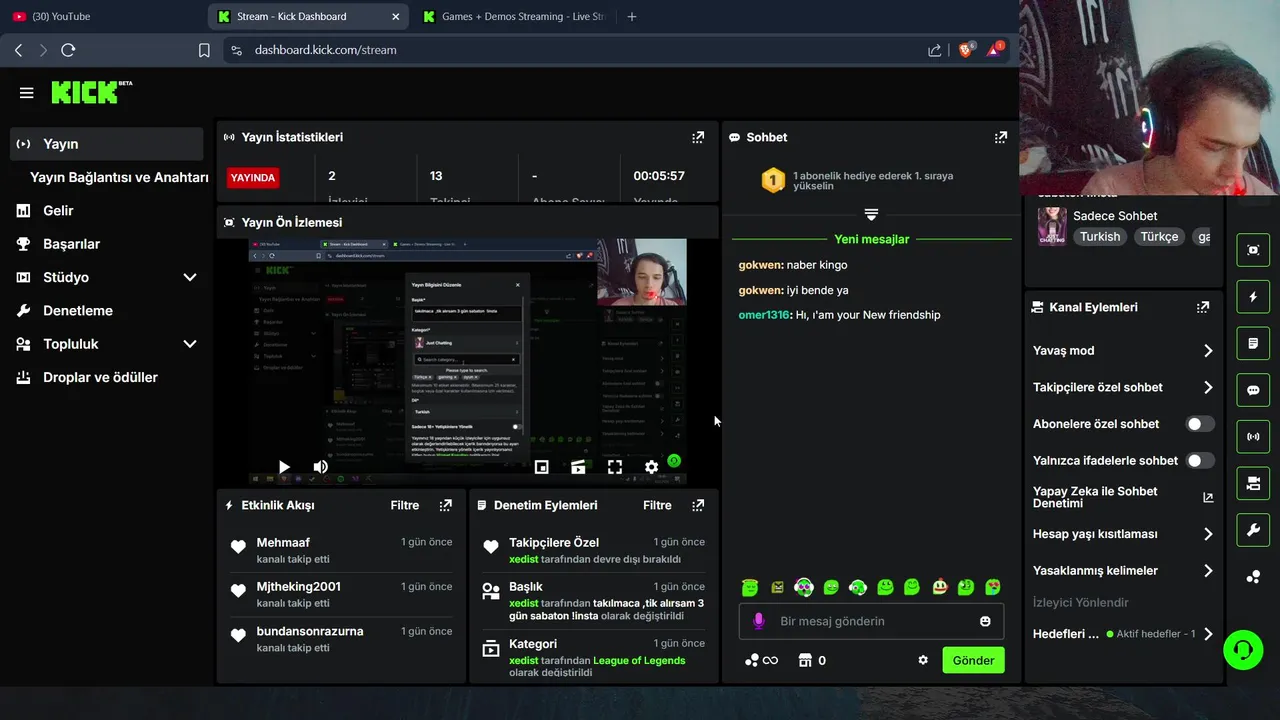This screenshot has height=720, width=1280.
Task: Pop out the Etkinlik Akışı panel
Action: pyautogui.click(x=446, y=505)
